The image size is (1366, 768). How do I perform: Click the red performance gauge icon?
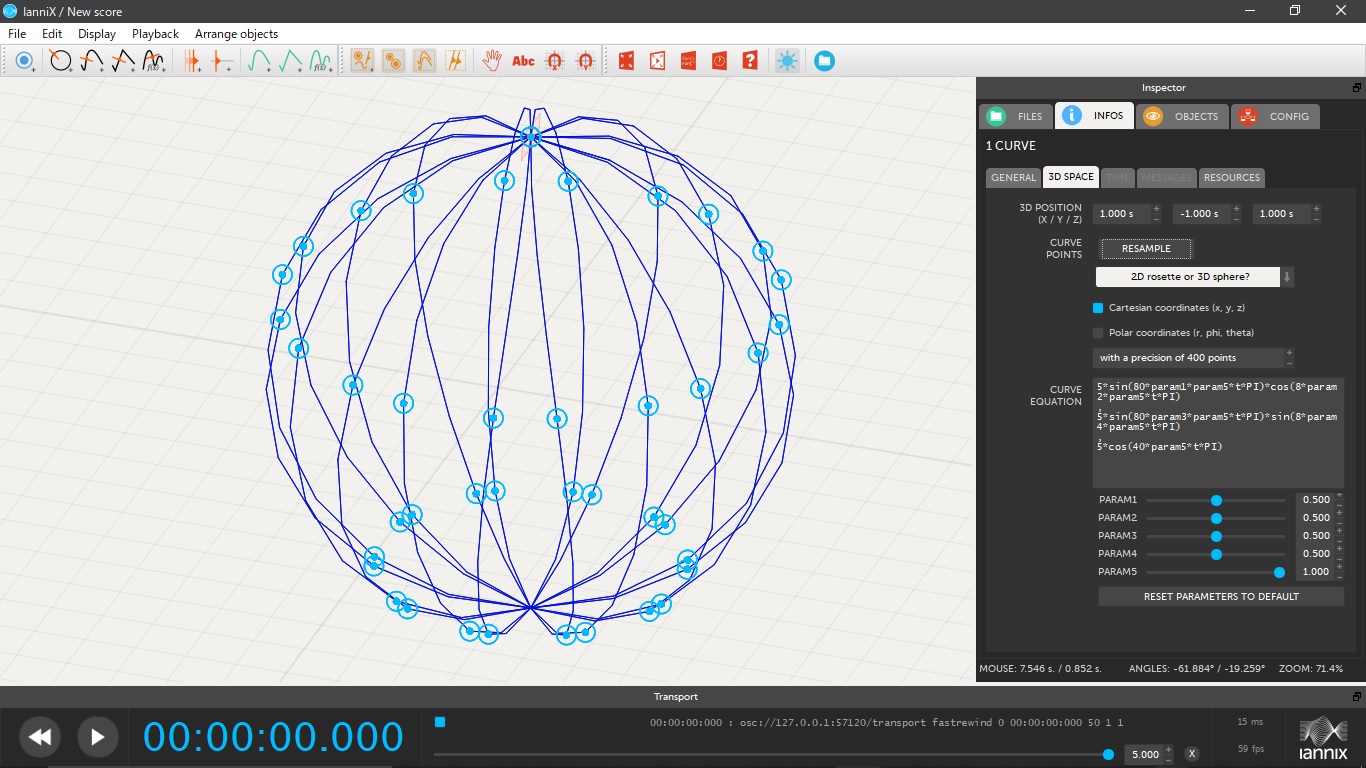point(688,61)
